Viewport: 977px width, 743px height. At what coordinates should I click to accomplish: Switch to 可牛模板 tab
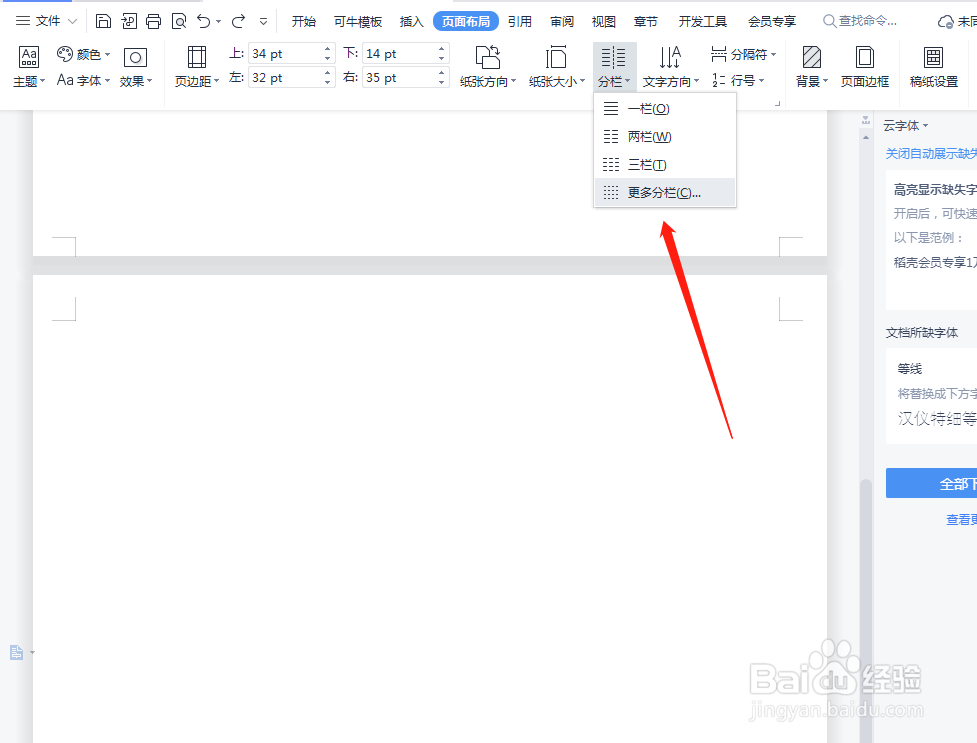(358, 22)
